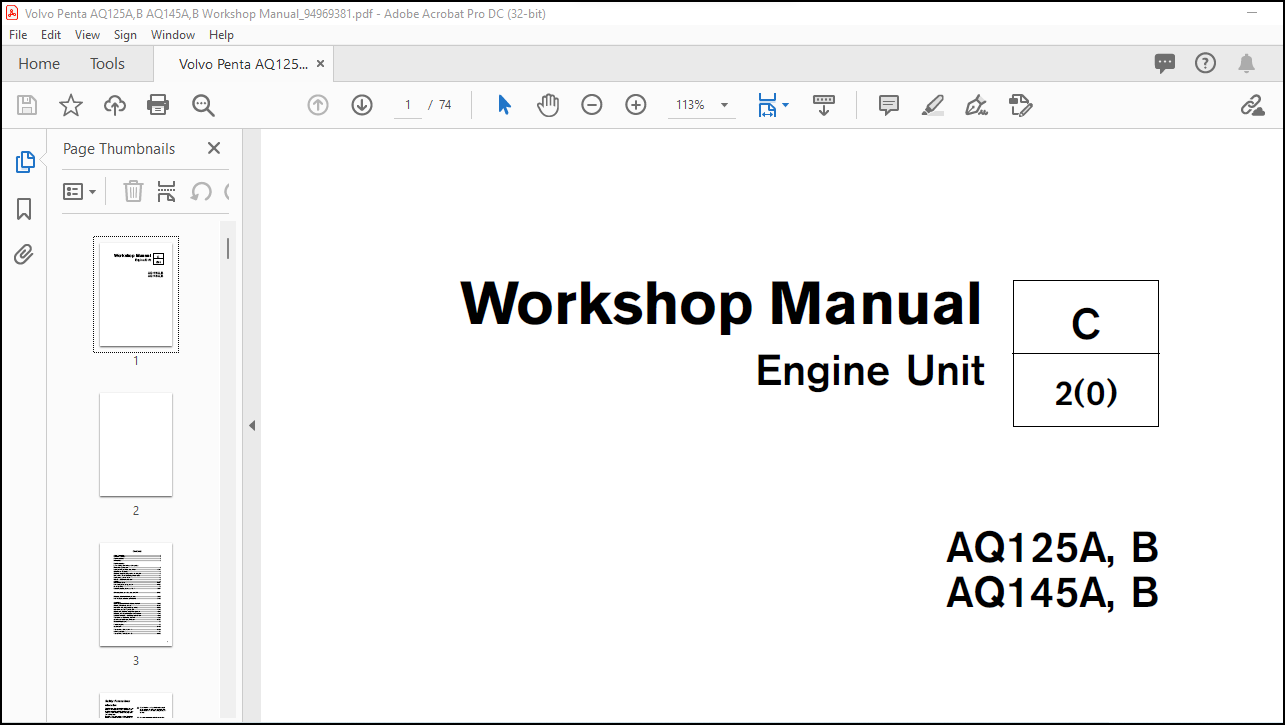The width and height of the screenshot is (1285, 725).
Task: Expand the fit page options arrow
Action: pos(786,105)
